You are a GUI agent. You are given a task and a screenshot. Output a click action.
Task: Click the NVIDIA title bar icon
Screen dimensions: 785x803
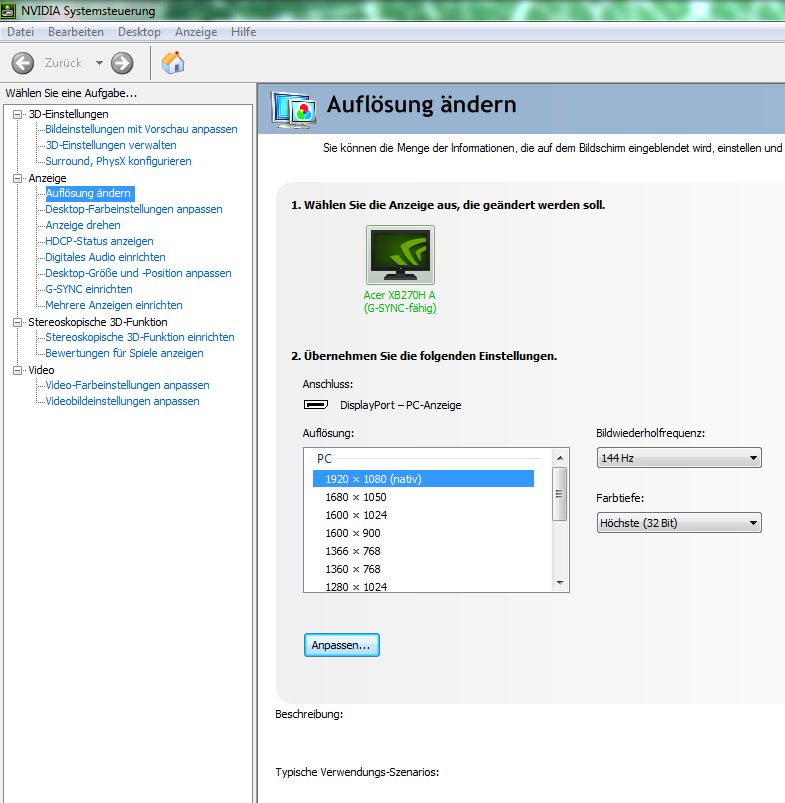(8, 10)
